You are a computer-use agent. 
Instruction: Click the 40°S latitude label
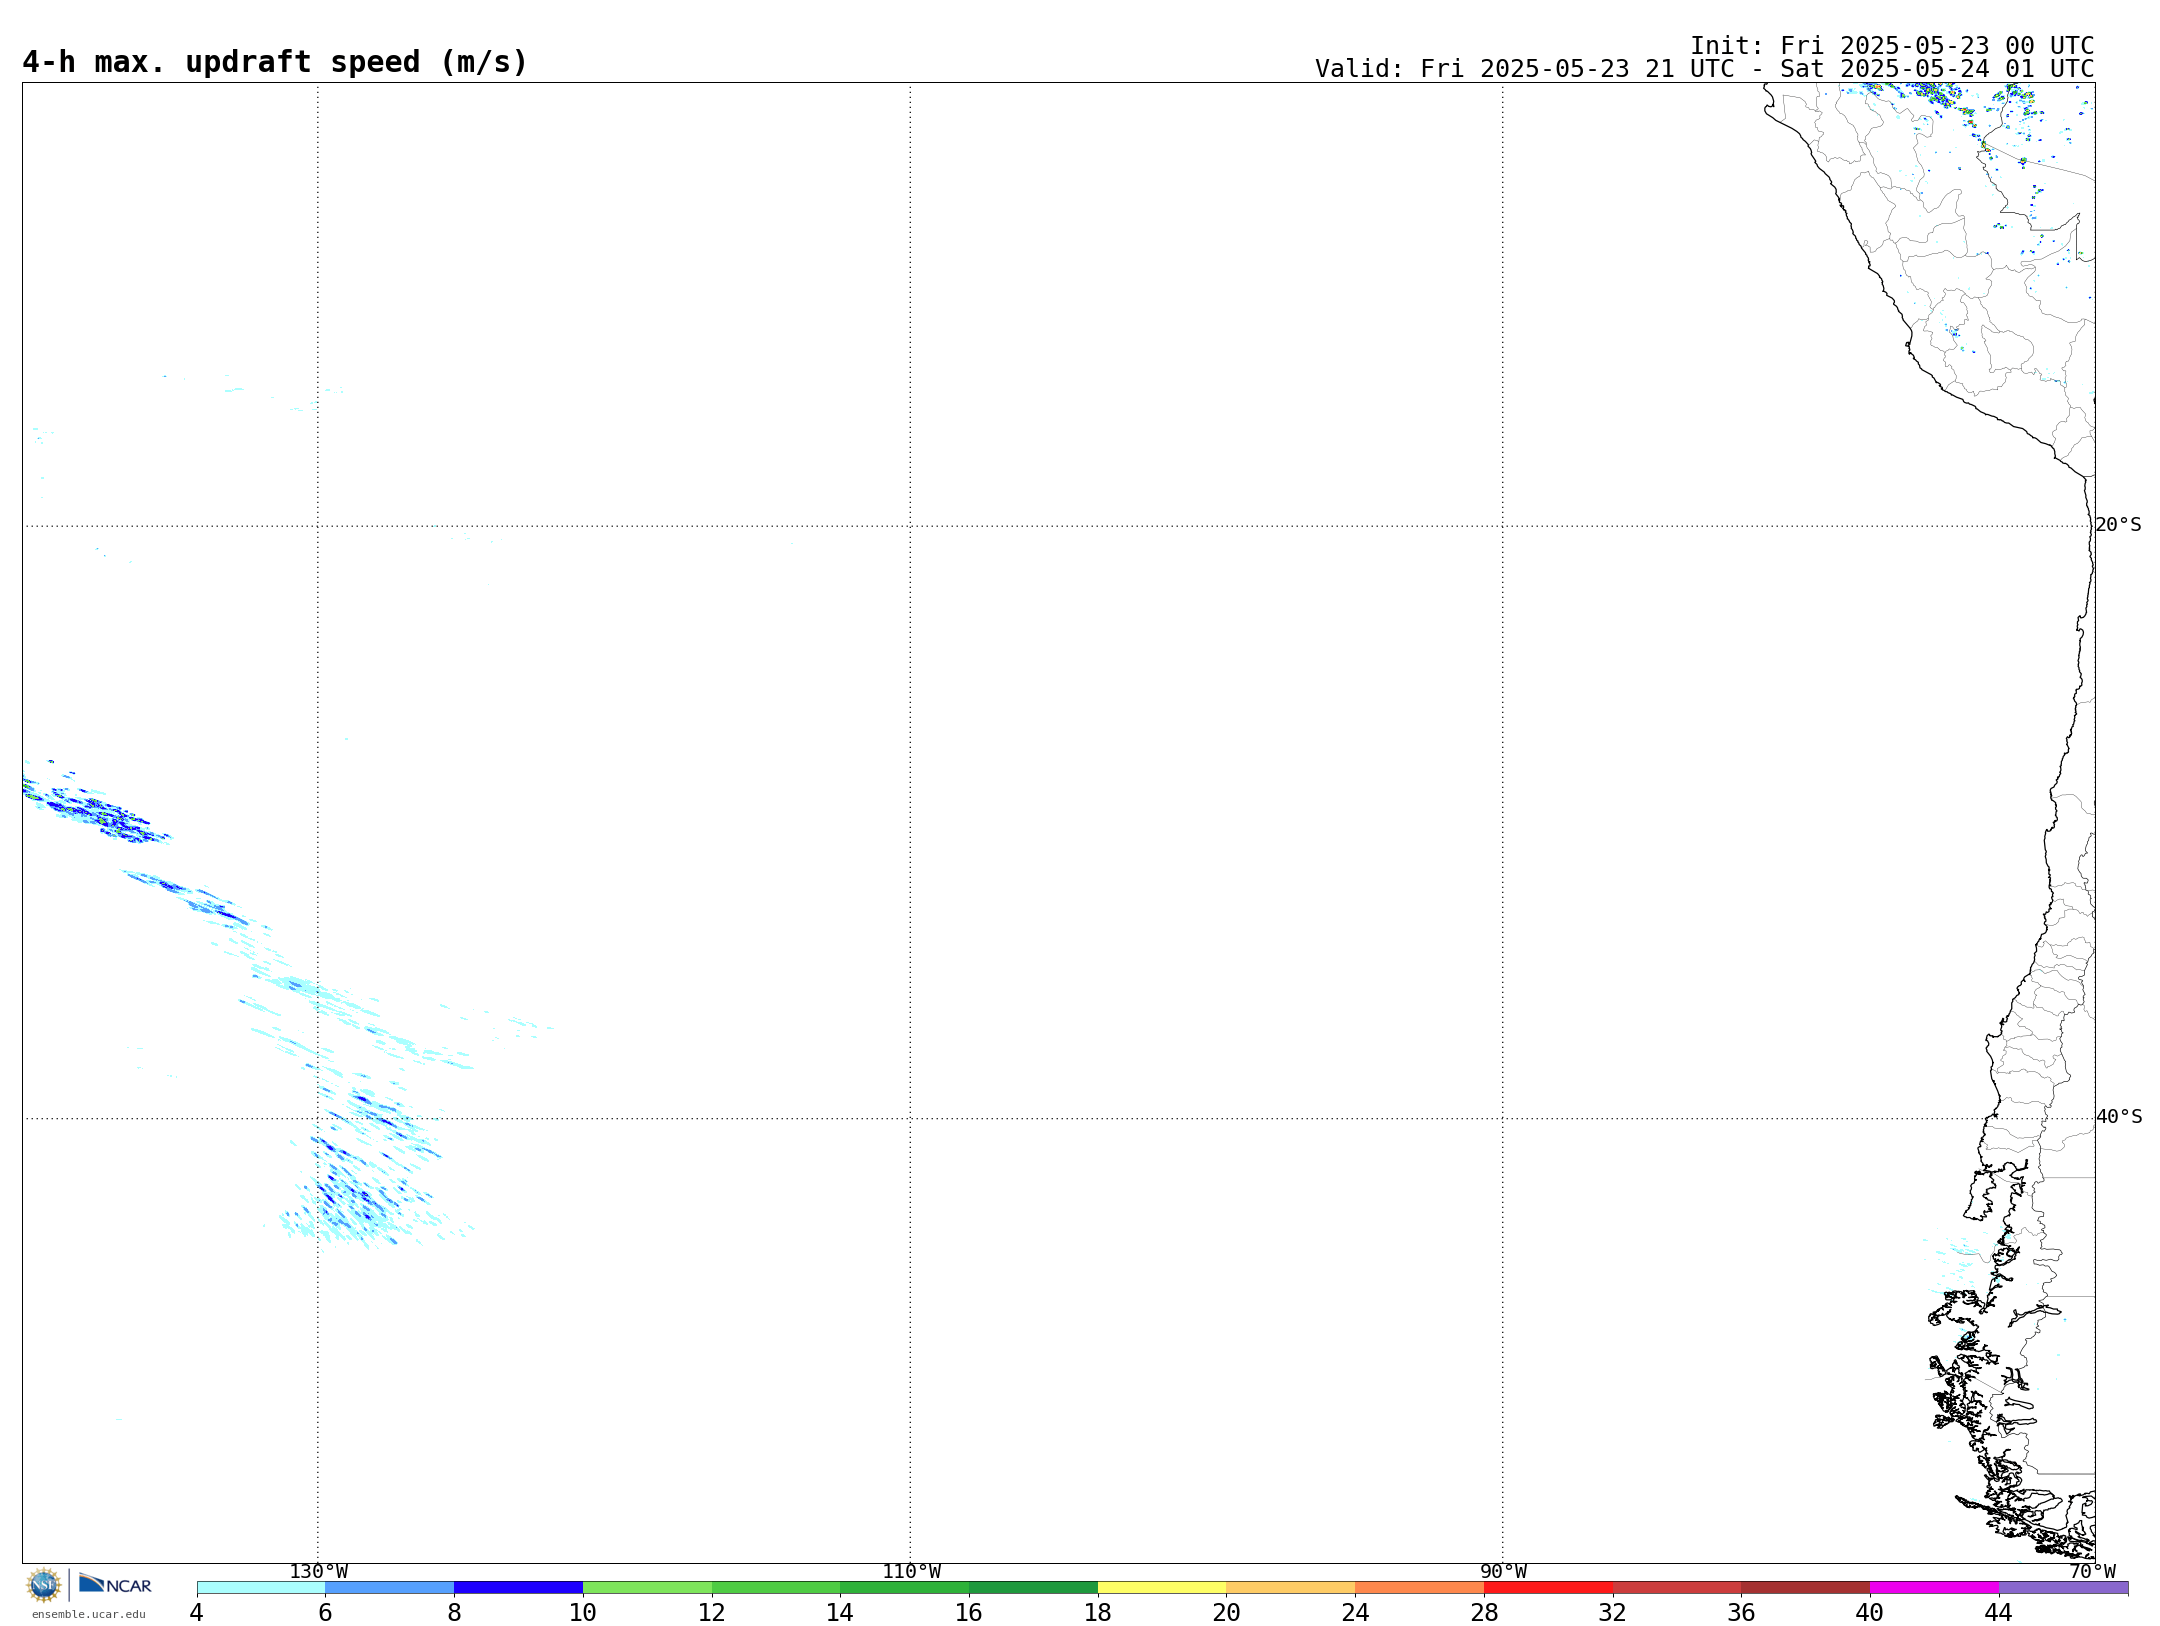click(x=2119, y=1117)
